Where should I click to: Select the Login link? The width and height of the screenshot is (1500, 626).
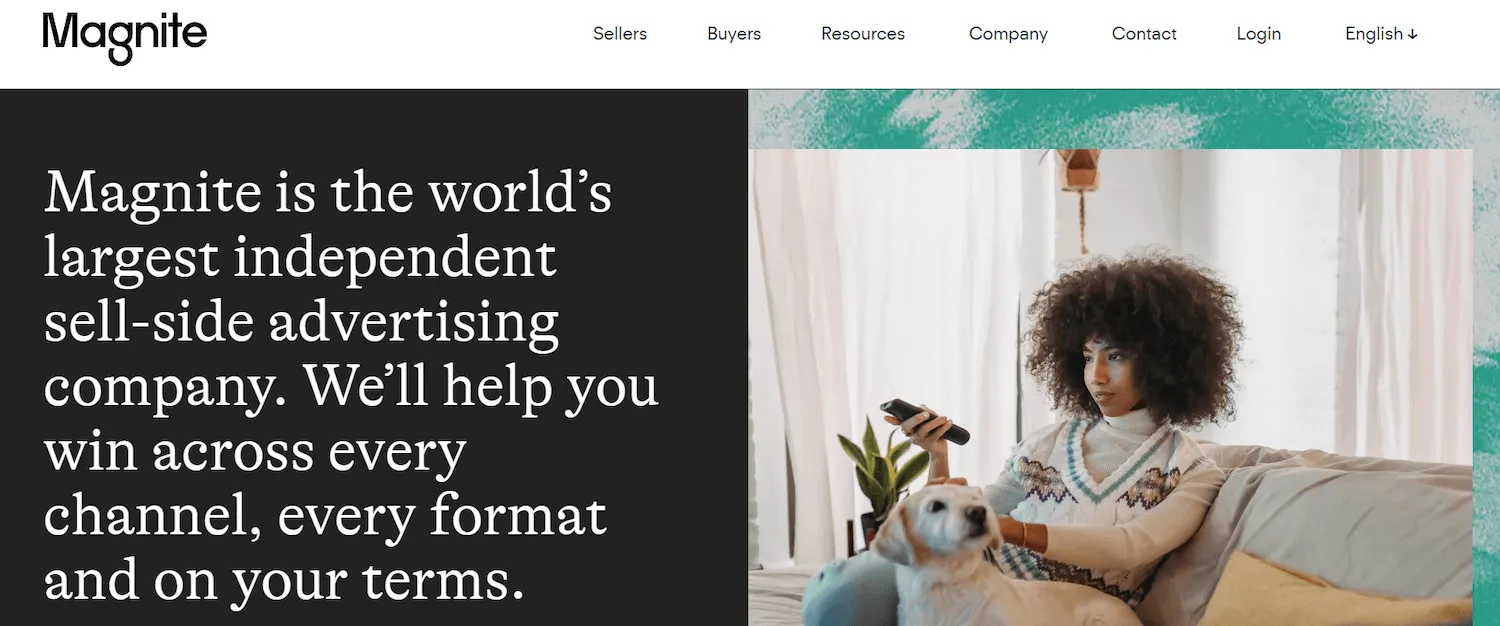[x=1258, y=34]
